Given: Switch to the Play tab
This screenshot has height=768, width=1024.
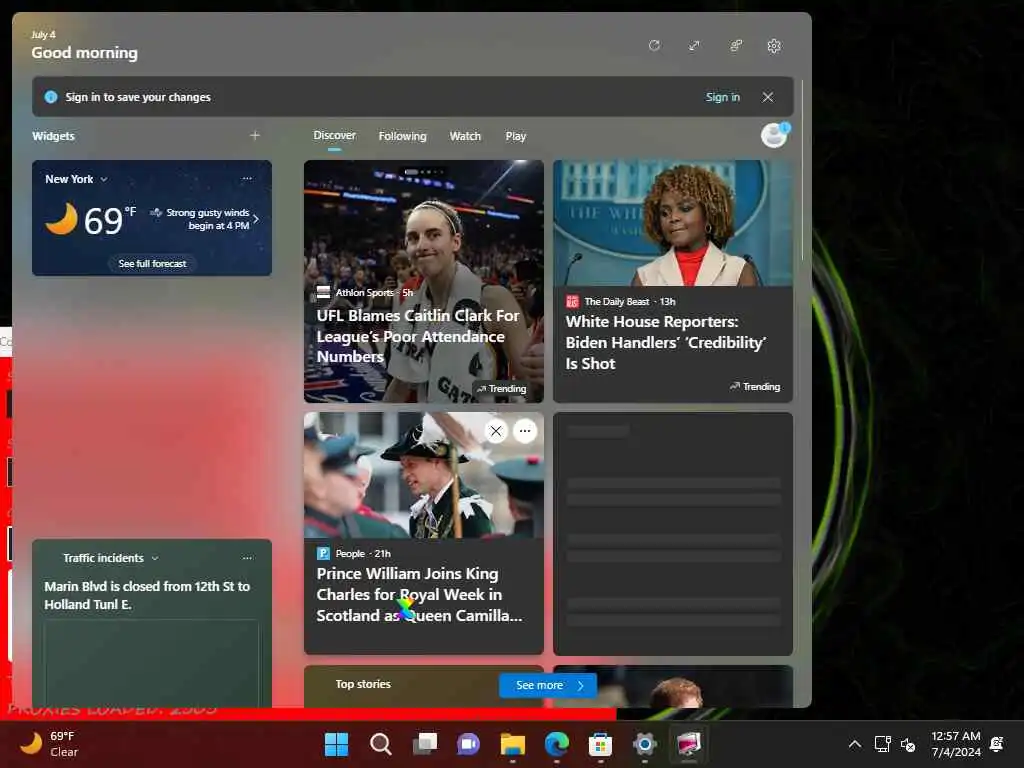Looking at the screenshot, I should (515, 136).
